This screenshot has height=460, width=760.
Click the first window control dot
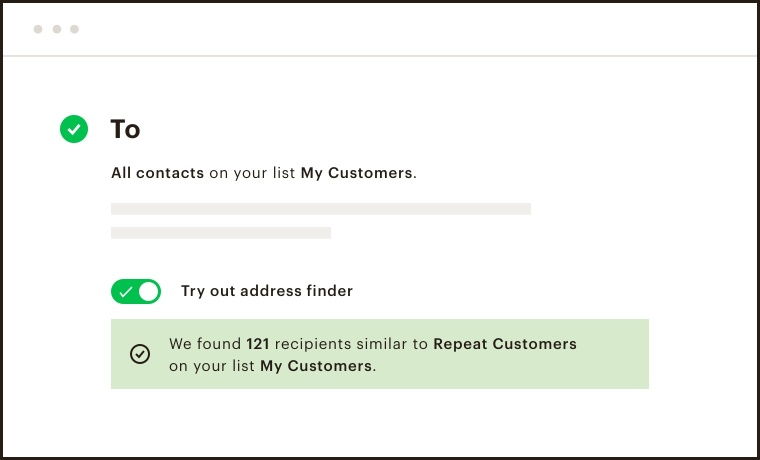(x=38, y=29)
